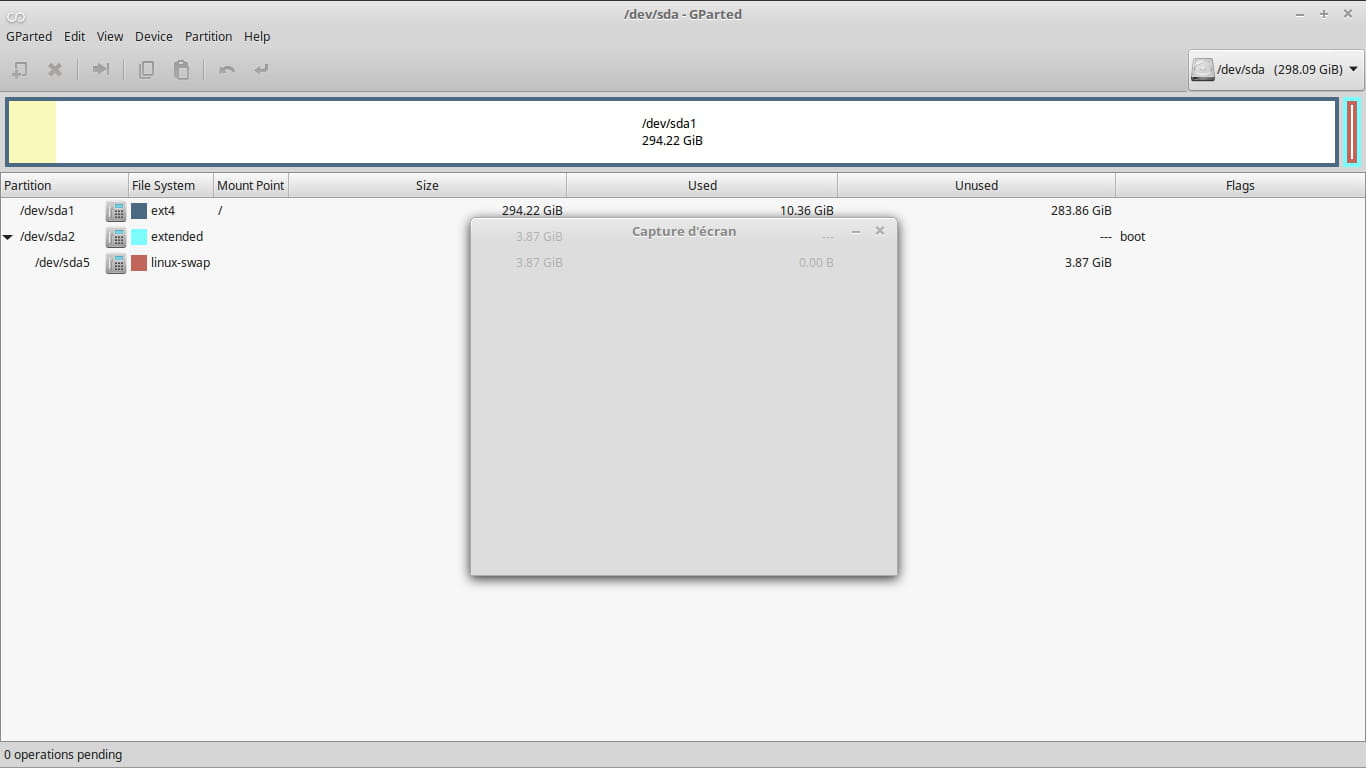Click the Capture d'écran window title bar
Viewport: 1366px width, 768px height.
tap(684, 231)
